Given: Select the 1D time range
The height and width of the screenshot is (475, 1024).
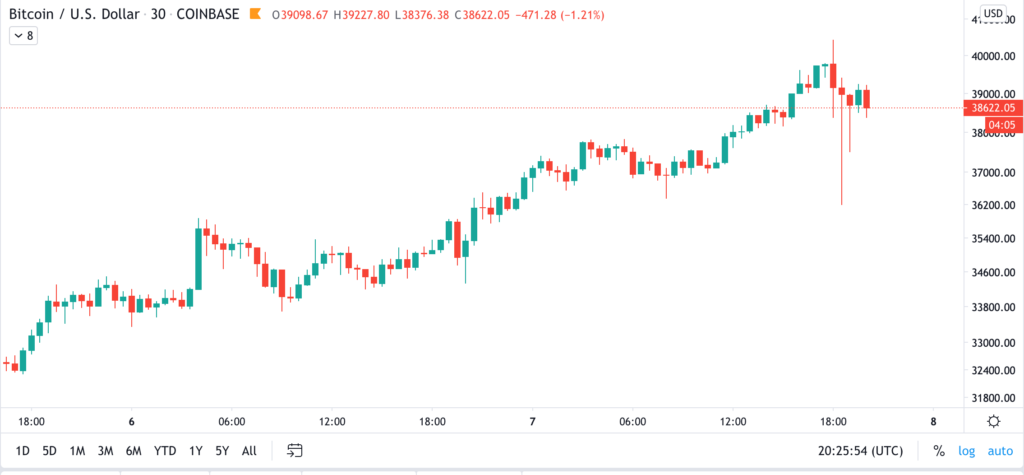Looking at the screenshot, I should [22, 450].
